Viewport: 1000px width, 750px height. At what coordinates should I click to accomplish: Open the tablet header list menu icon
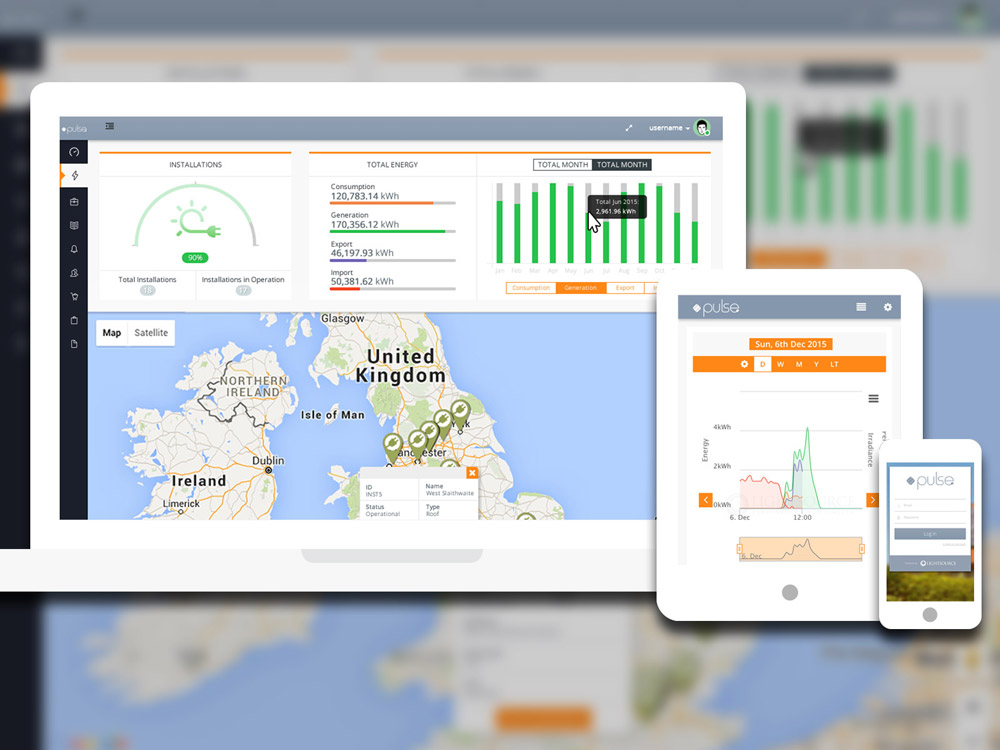[x=861, y=307]
